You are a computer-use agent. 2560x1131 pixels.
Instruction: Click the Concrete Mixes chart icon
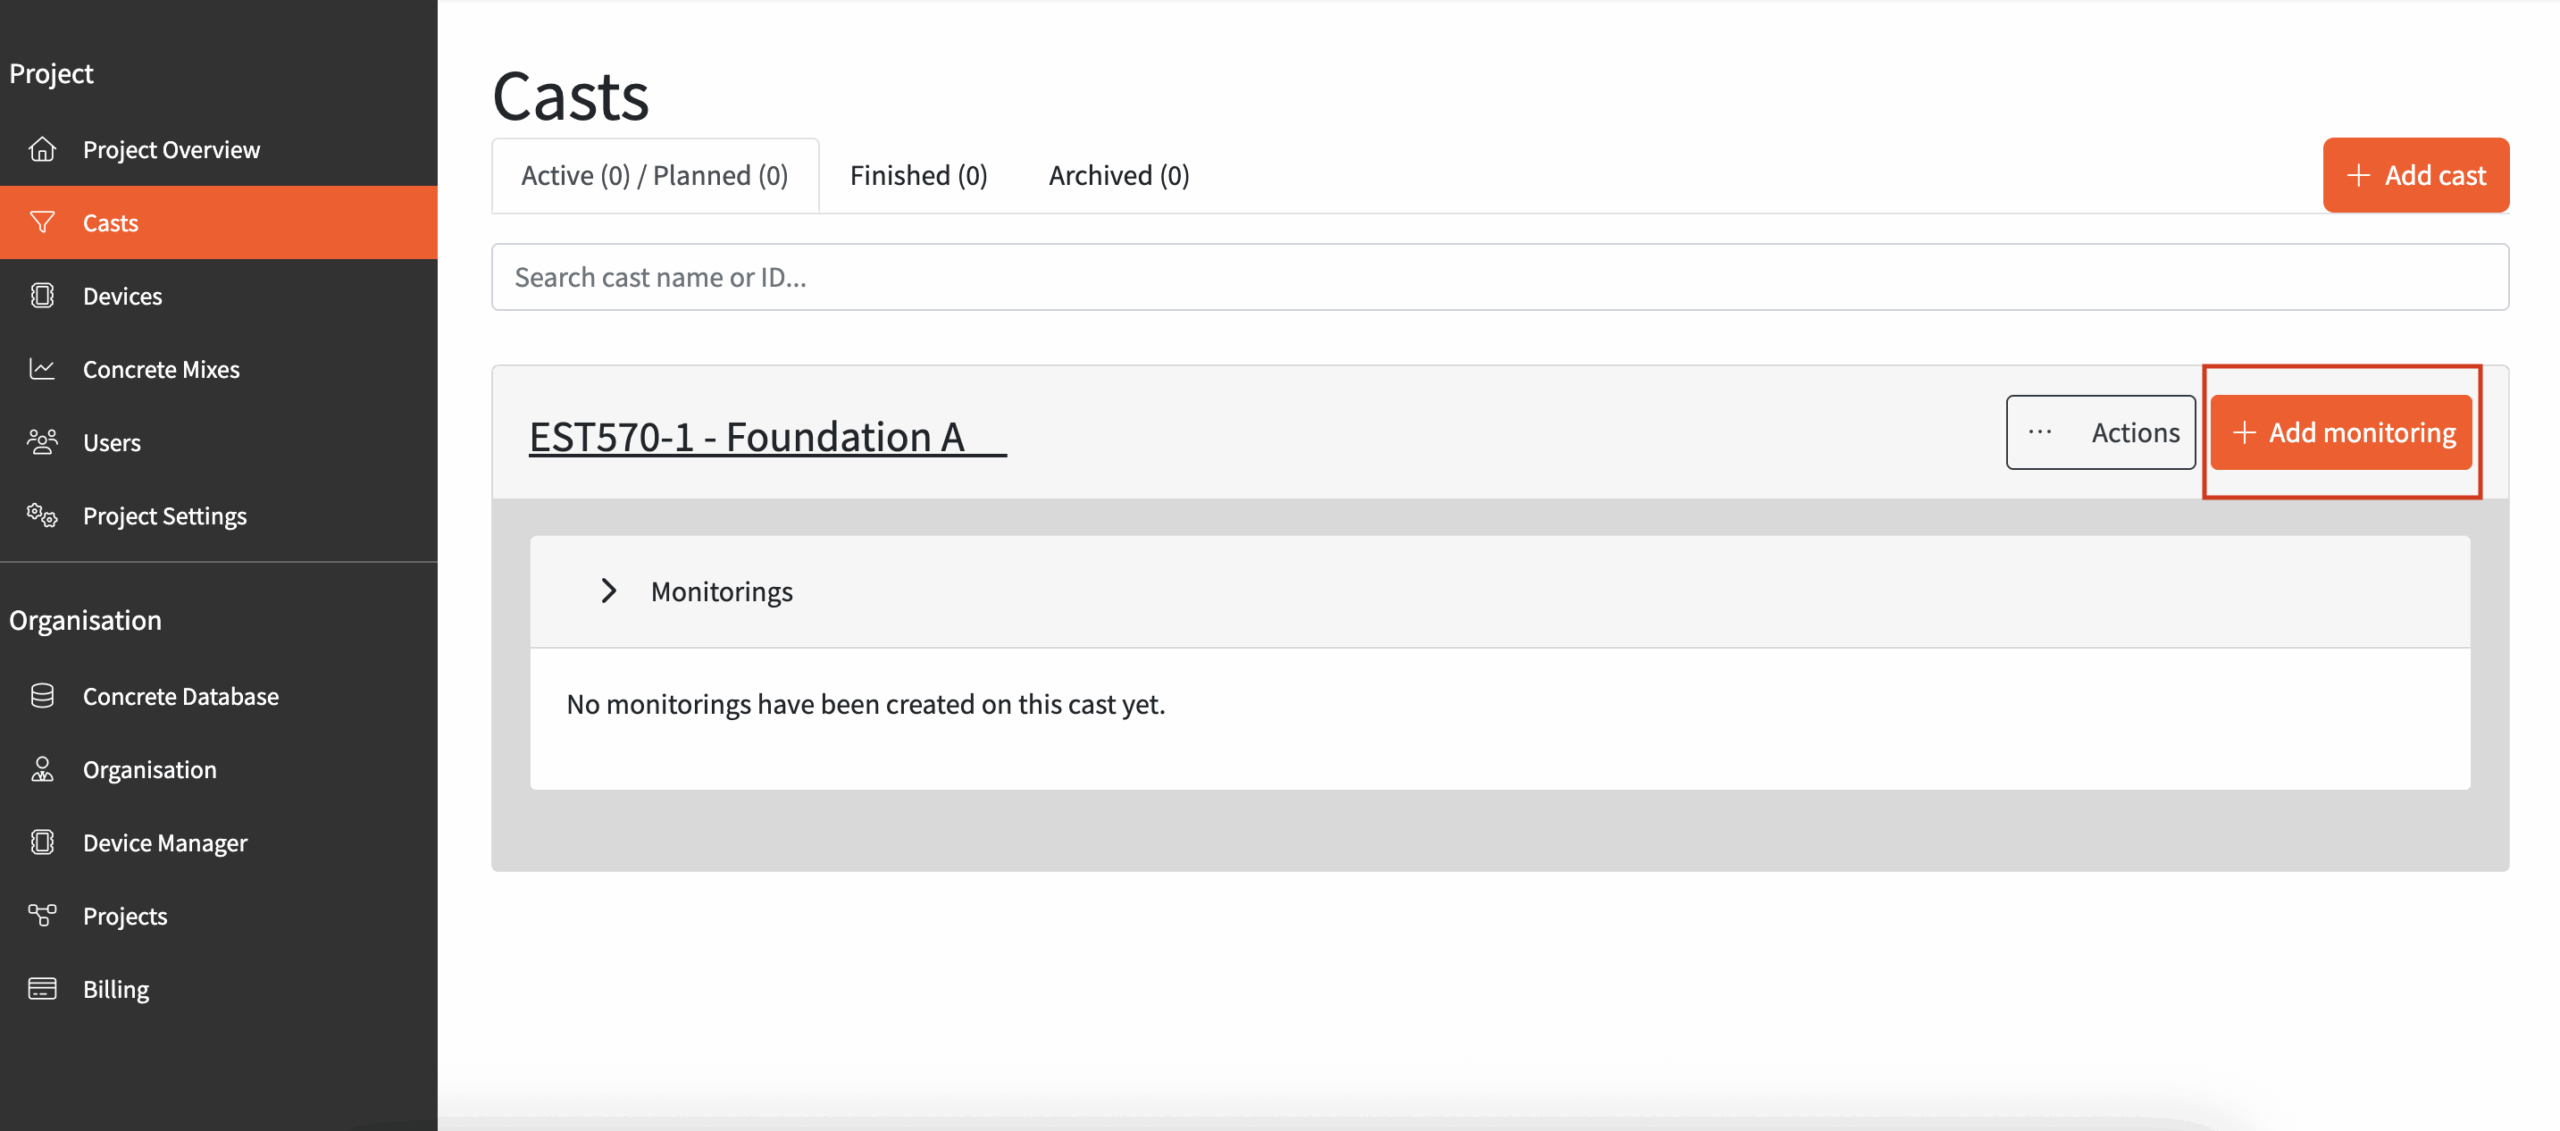(x=42, y=369)
